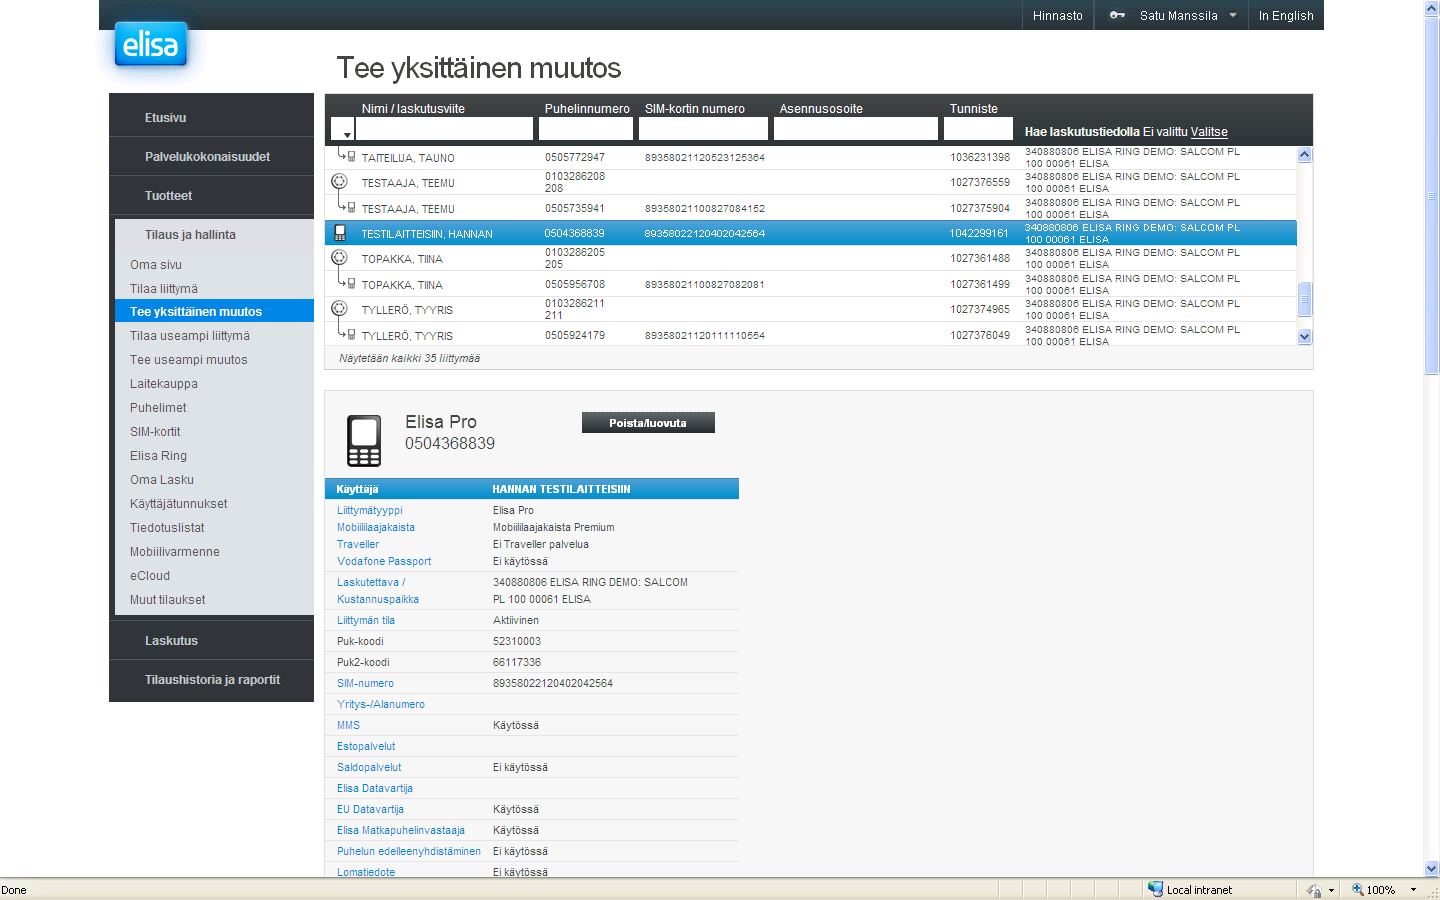Click the Poista/luovuta button
This screenshot has height=900, width=1440.
[x=648, y=423]
